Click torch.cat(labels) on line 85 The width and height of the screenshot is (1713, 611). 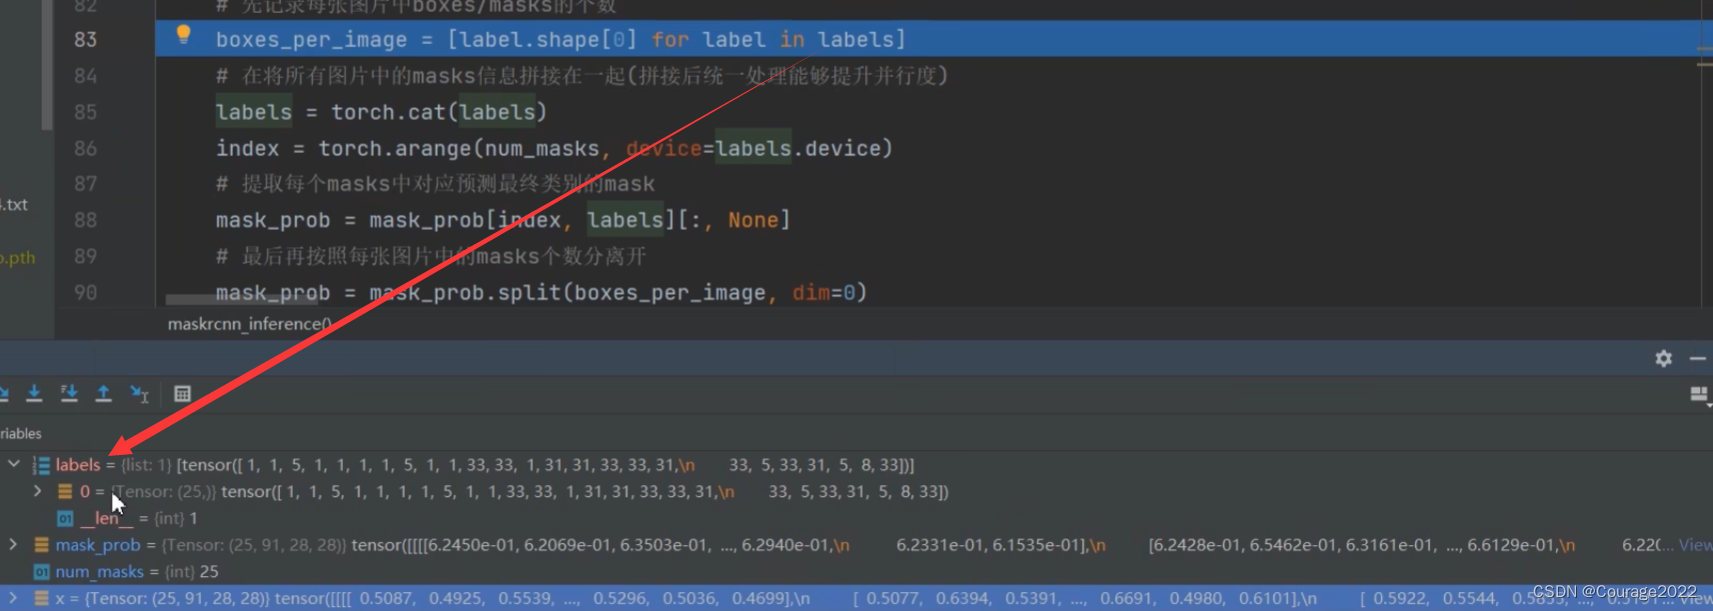pyautogui.click(x=439, y=112)
